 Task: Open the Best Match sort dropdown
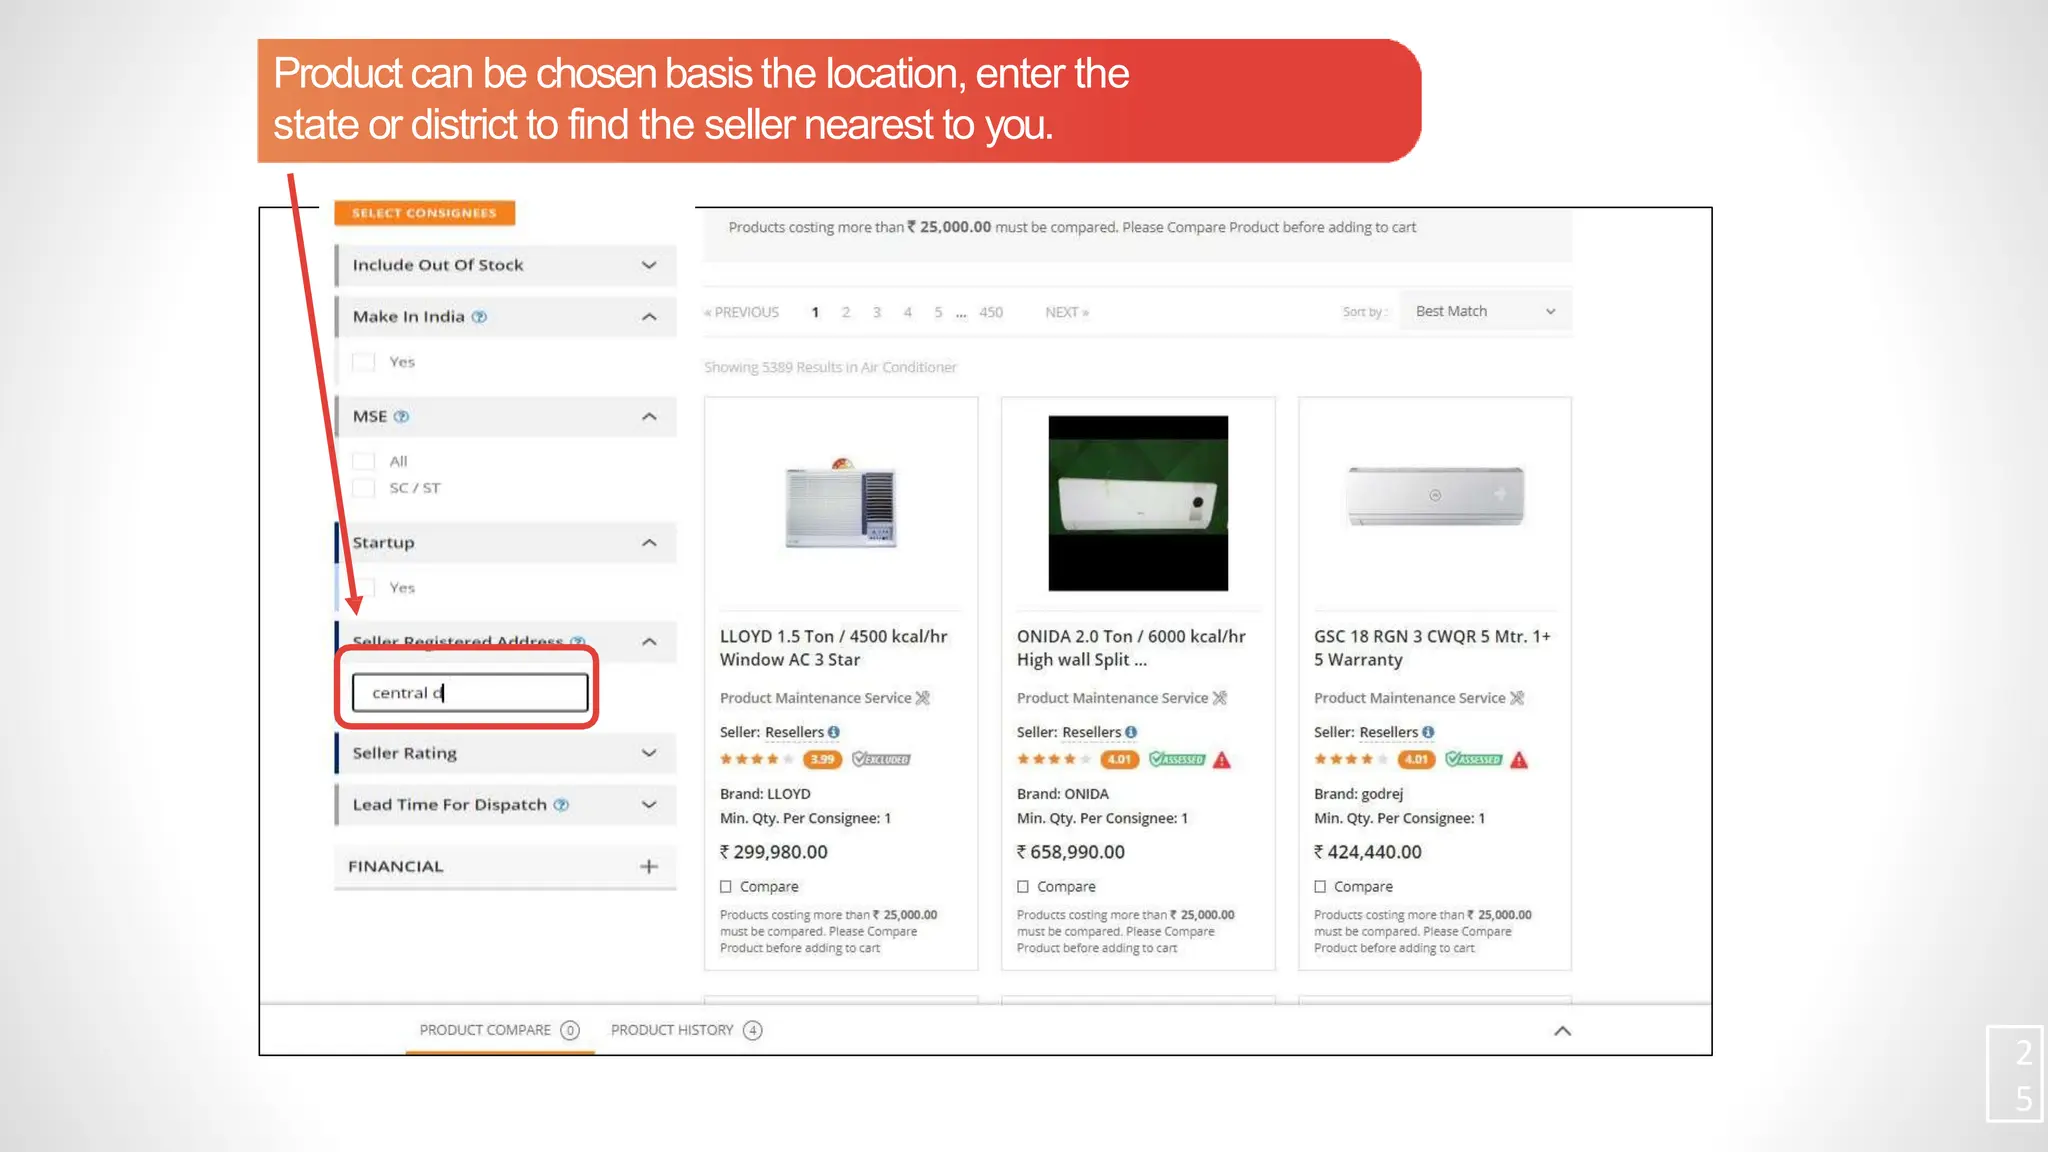pos(1485,312)
